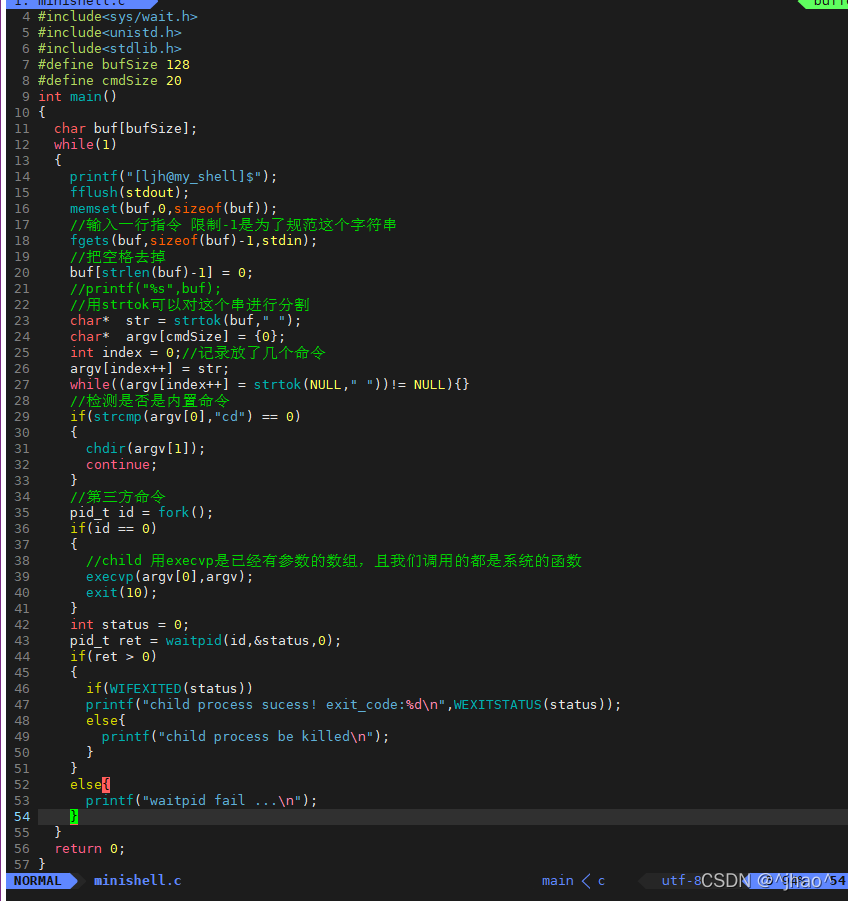Click 'char* argv[cmdSize] = {0};' line
This screenshot has width=848, height=901.
pos(178,337)
